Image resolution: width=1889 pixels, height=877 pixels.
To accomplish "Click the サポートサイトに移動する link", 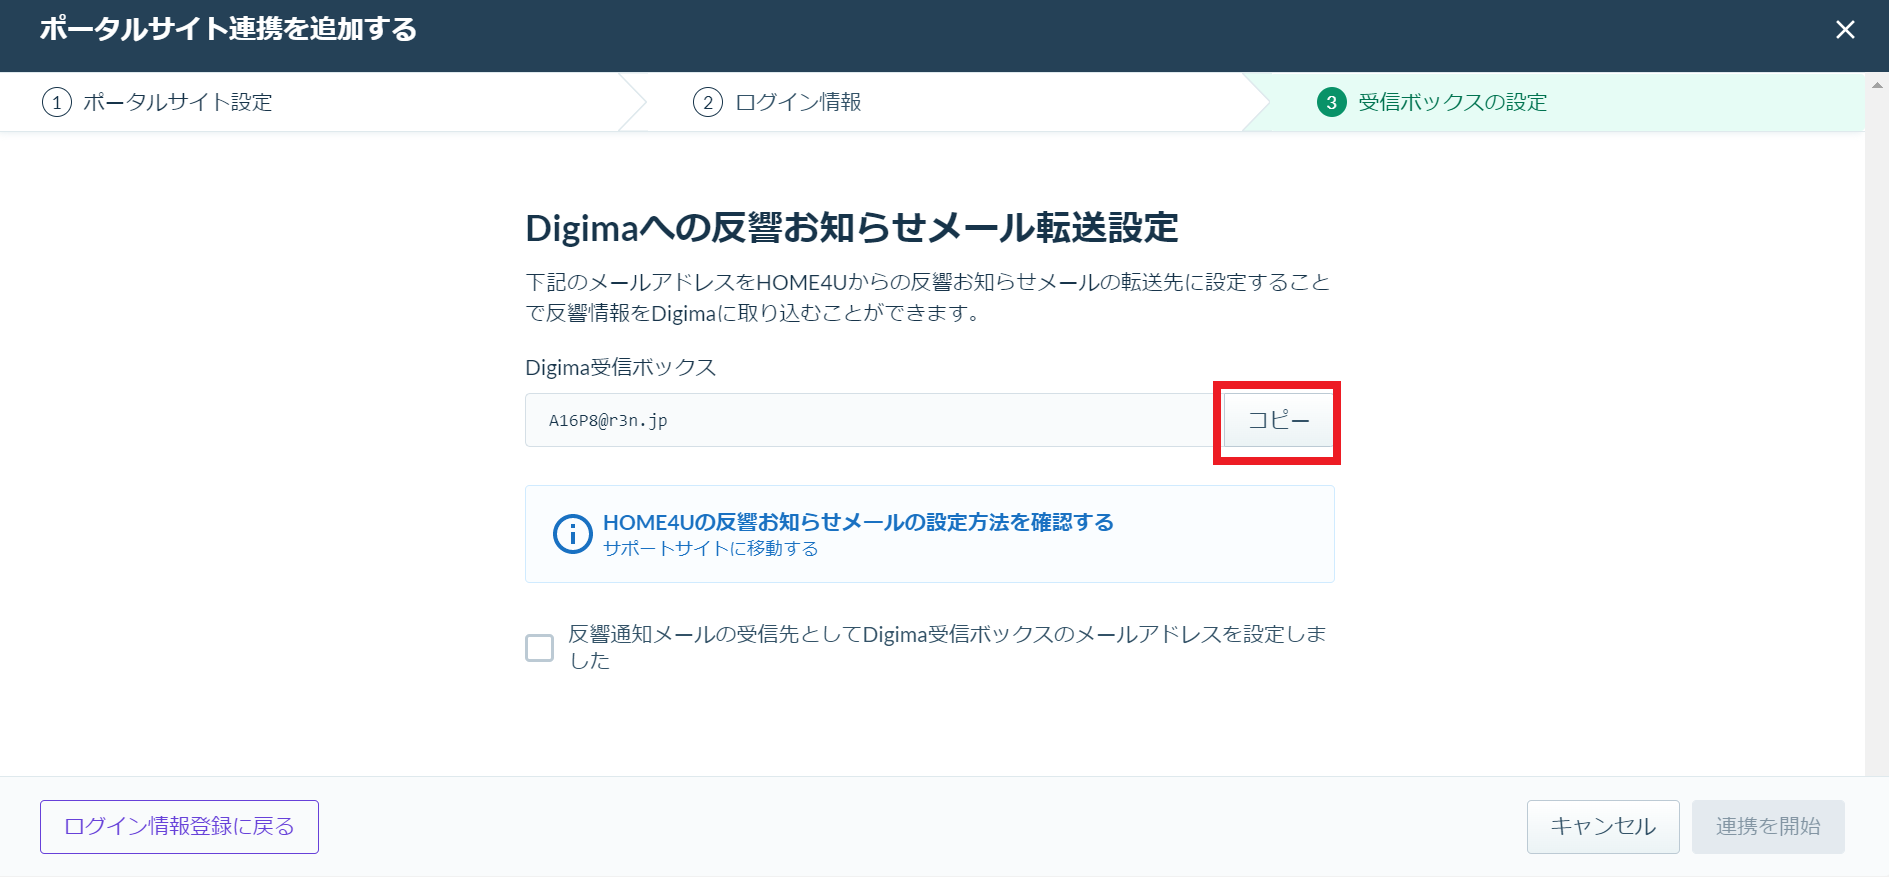I will point(710,549).
